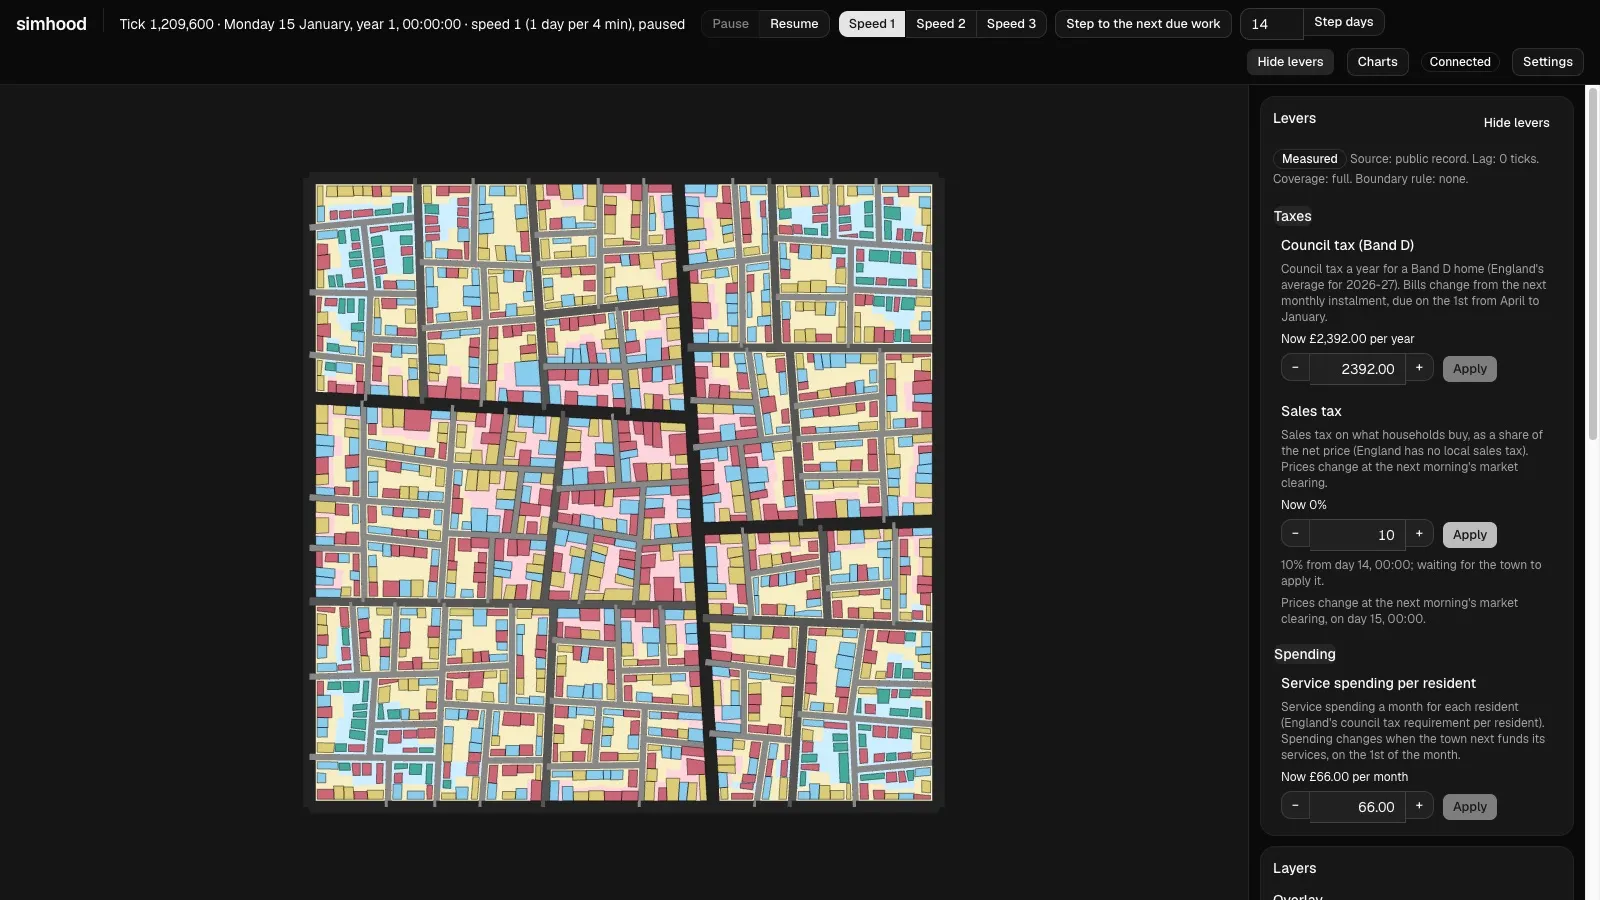Image resolution: width=1600 pixels, height=900 pixels.
Task: Apply the Service spending change
Action: click(1469, 807)
